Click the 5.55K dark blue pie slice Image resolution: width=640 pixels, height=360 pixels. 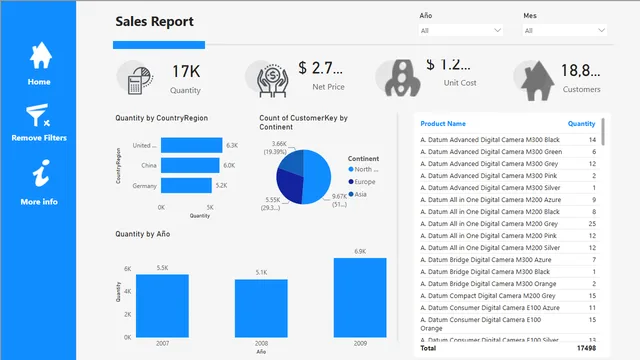(x=290, y=187)
